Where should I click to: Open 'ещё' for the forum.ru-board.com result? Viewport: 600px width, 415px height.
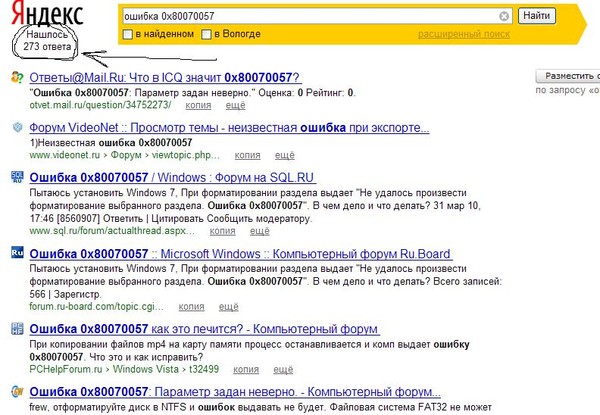coord(228,307)
